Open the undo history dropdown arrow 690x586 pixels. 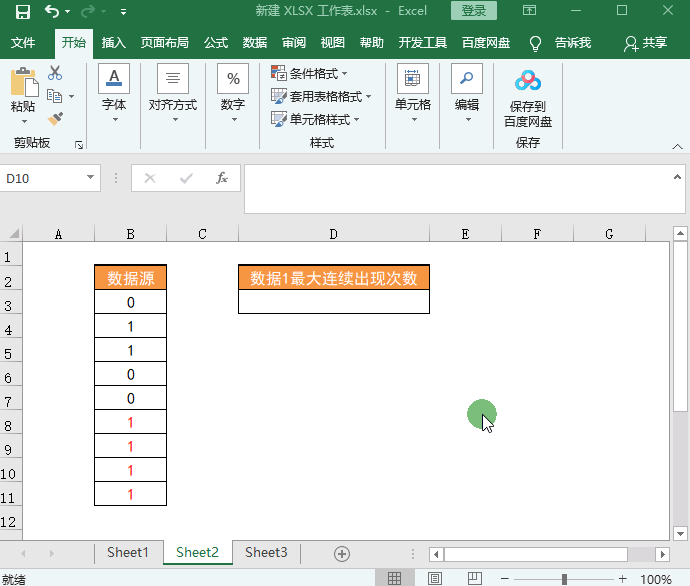[68, 11]
